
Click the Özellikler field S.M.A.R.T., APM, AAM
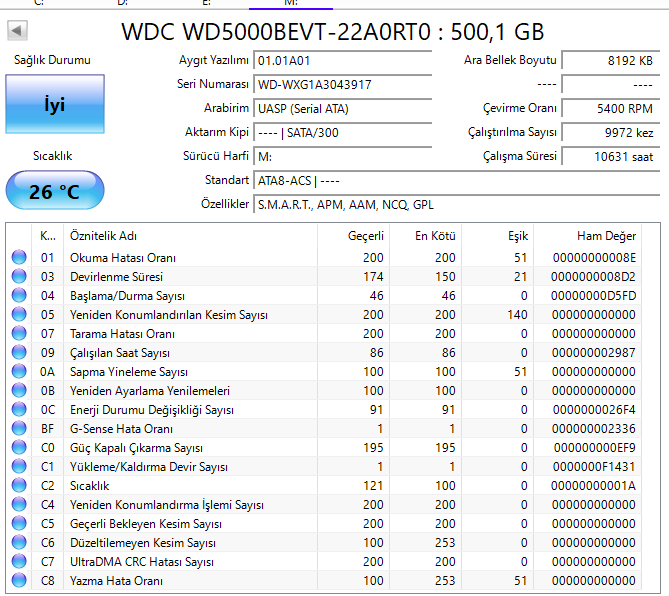coord(457,205)
